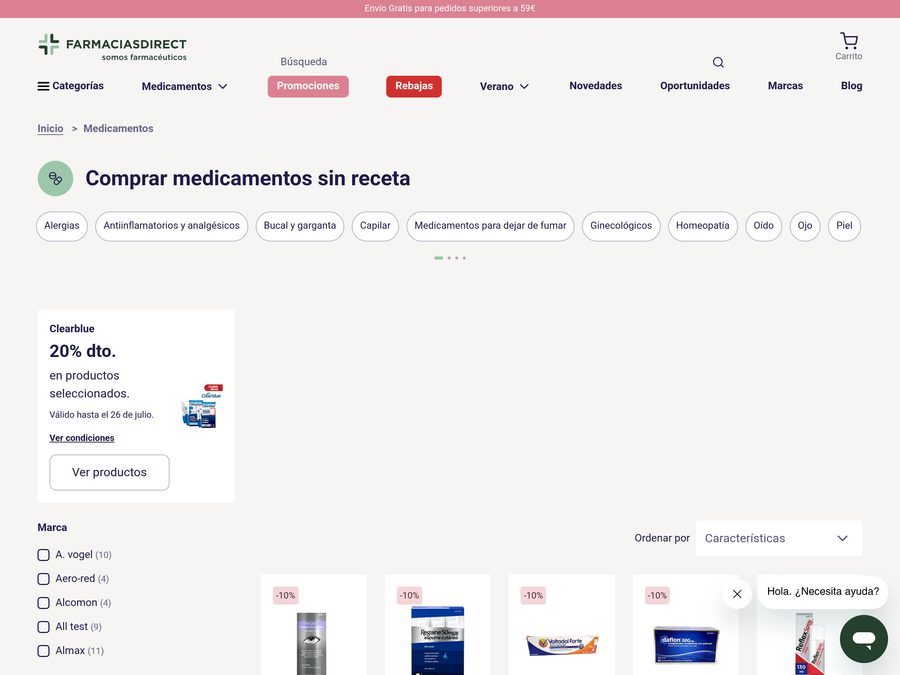Select the Homeopatía category pill
900x675 pixels.
(x=703, y=226)
